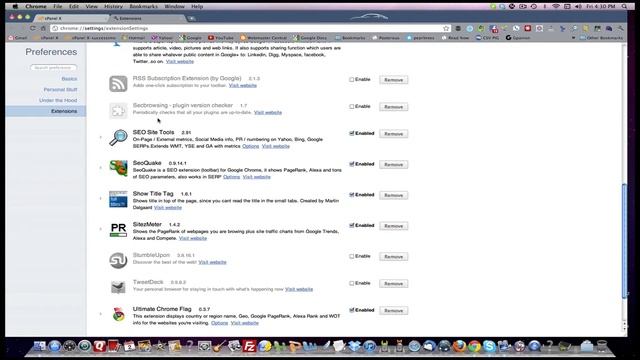Enable the RSS Subscription Extension checkbox
Viewport: 640px width, 360px height.
(351, 80)
